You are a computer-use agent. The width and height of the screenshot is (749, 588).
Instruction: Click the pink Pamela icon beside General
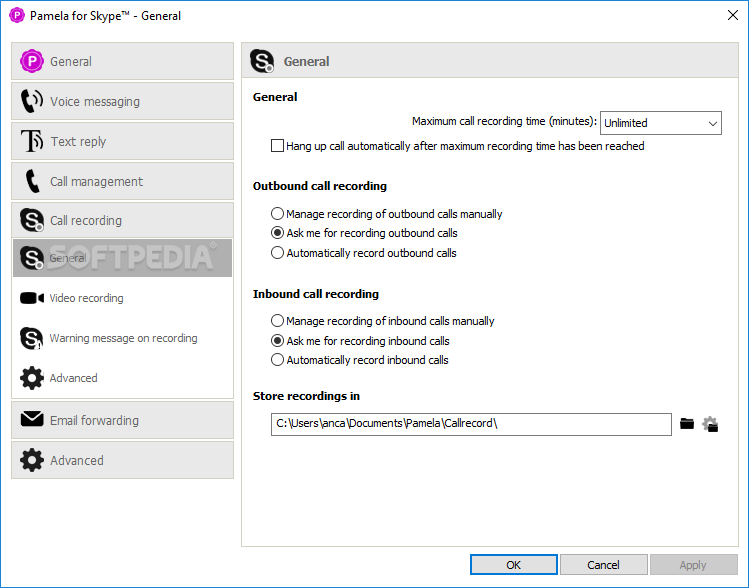tap(32, 61)
